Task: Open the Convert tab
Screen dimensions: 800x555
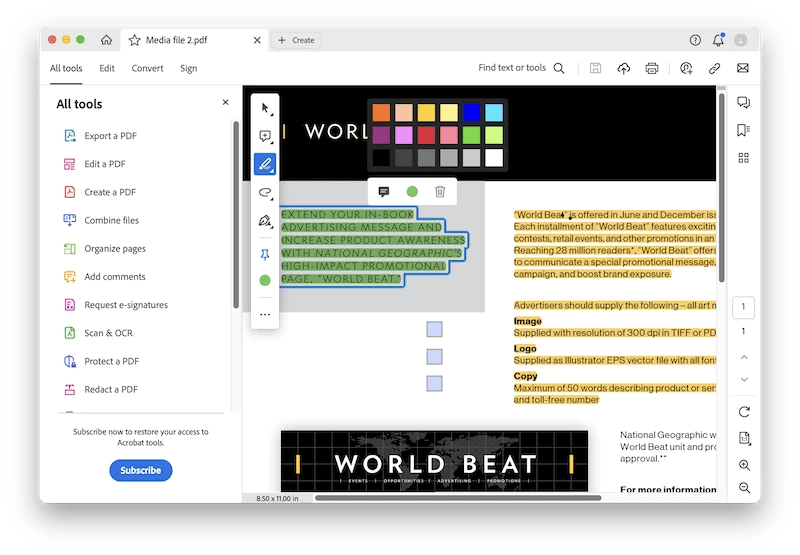Action: click(x=147, y=68)
